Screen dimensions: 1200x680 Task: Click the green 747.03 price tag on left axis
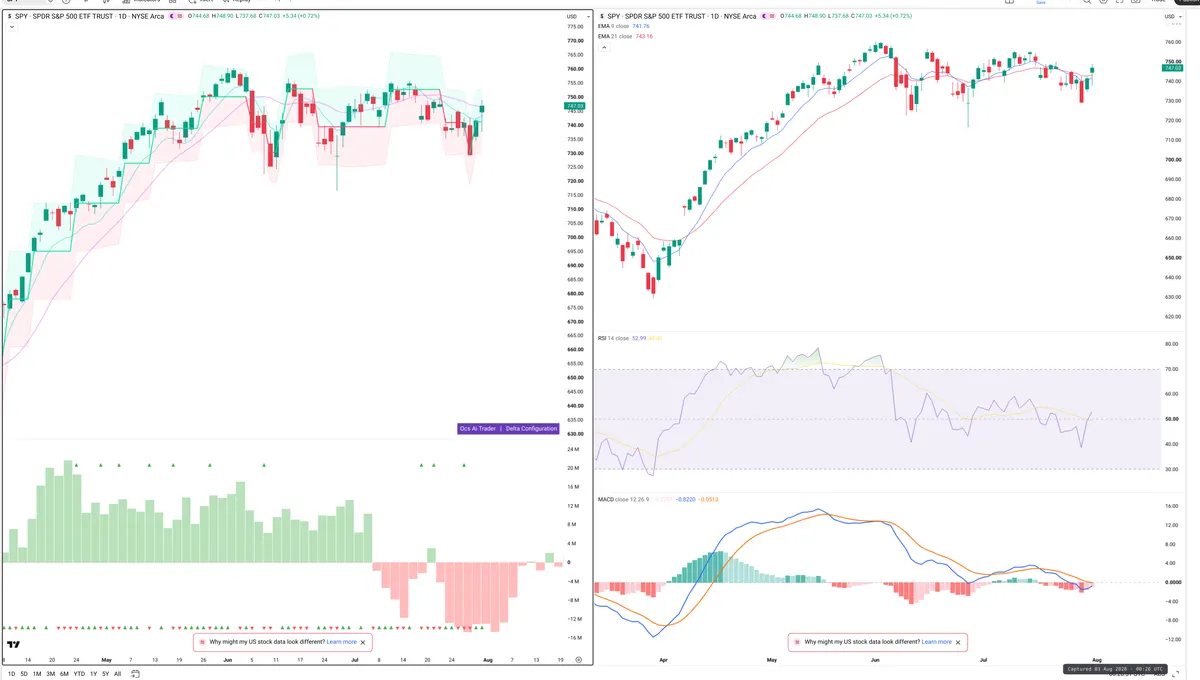point(574,106)
